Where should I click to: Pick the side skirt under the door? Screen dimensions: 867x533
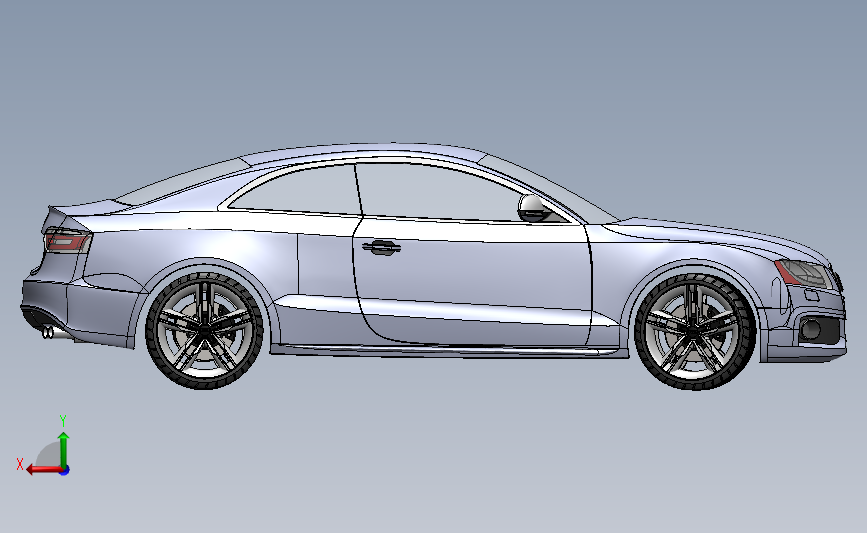[448, 350]
